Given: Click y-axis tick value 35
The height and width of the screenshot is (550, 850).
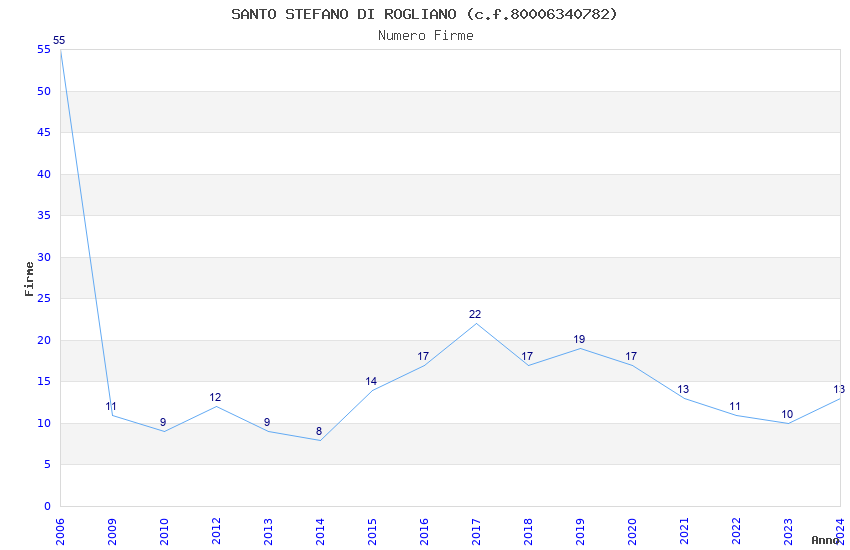Looking at the screenshot, I should [44, 216].
